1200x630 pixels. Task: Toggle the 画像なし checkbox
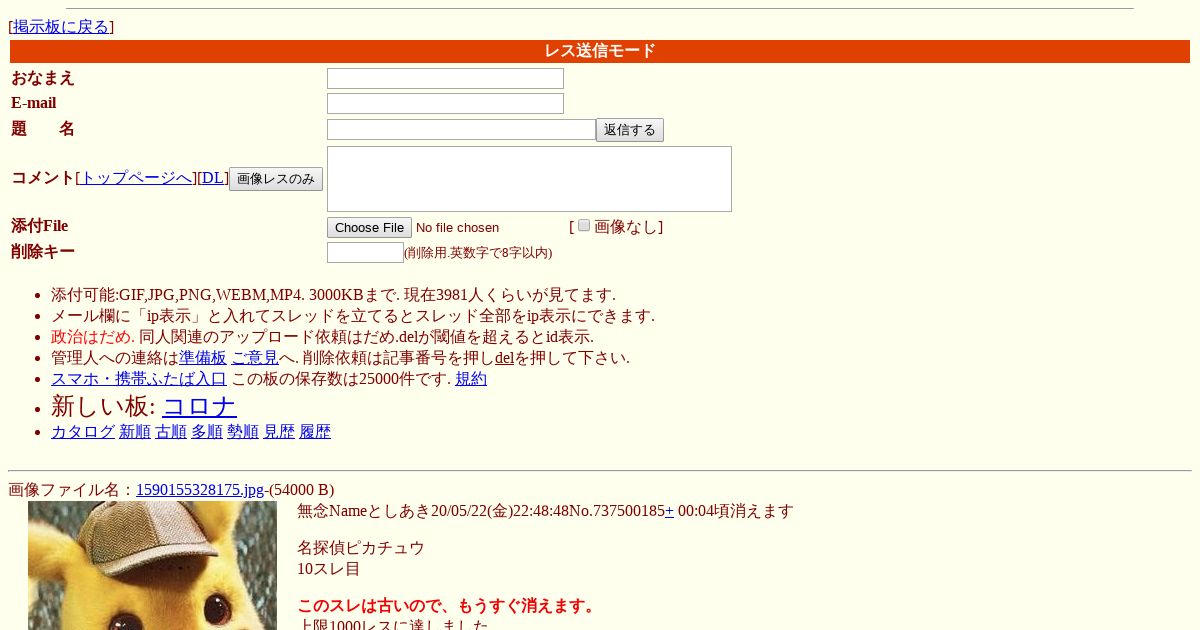[584, 225]
